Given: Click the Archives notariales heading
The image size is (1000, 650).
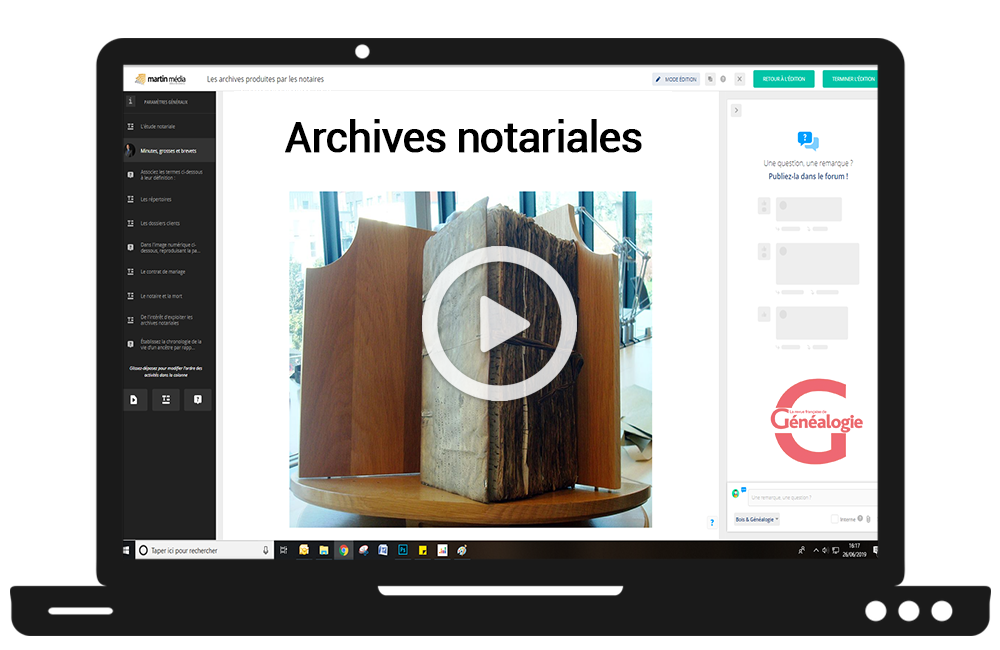Looking at the screenshot, I should point(464,138).
